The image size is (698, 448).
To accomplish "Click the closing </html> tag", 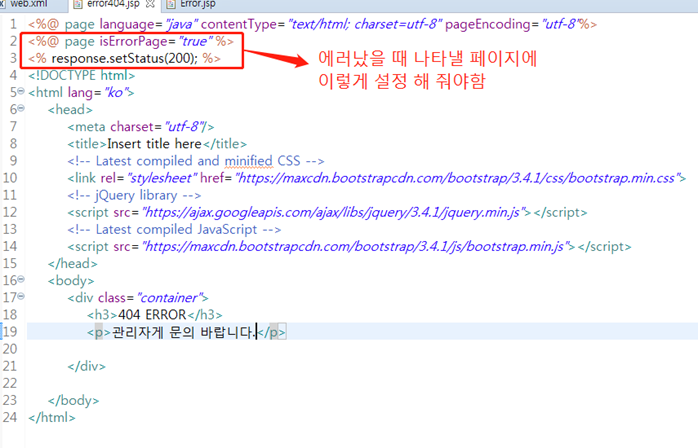I will [52, 417].
